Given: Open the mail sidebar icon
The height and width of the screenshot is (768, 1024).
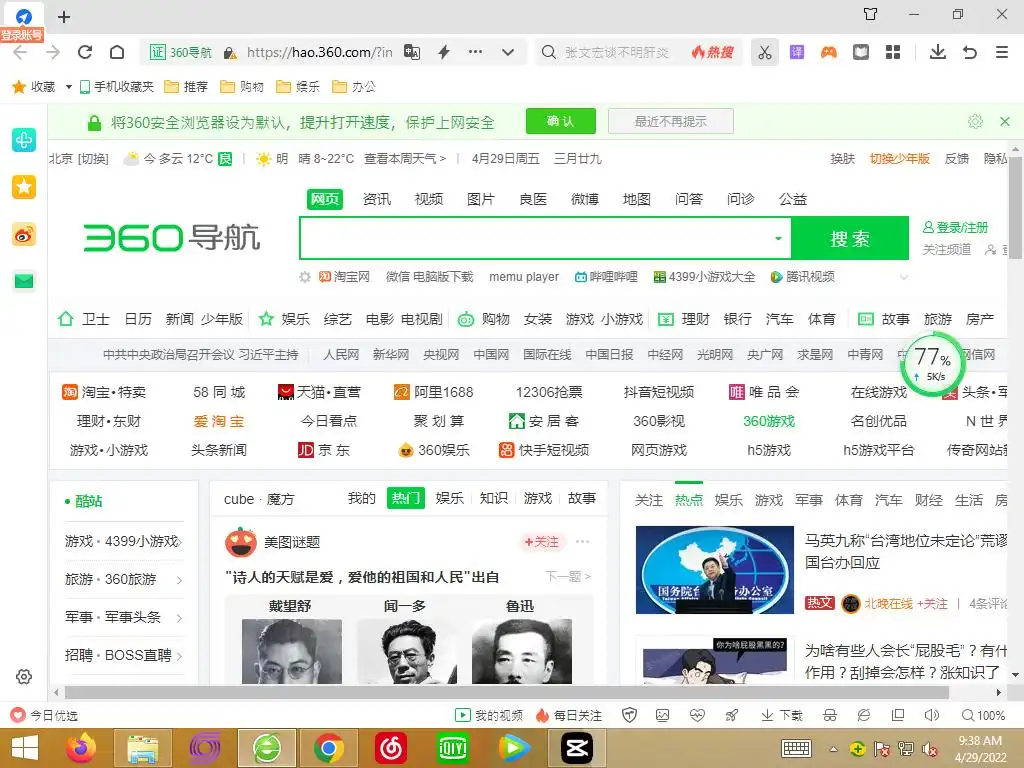Looking at the screenshot, I should (x=24, y=281).
